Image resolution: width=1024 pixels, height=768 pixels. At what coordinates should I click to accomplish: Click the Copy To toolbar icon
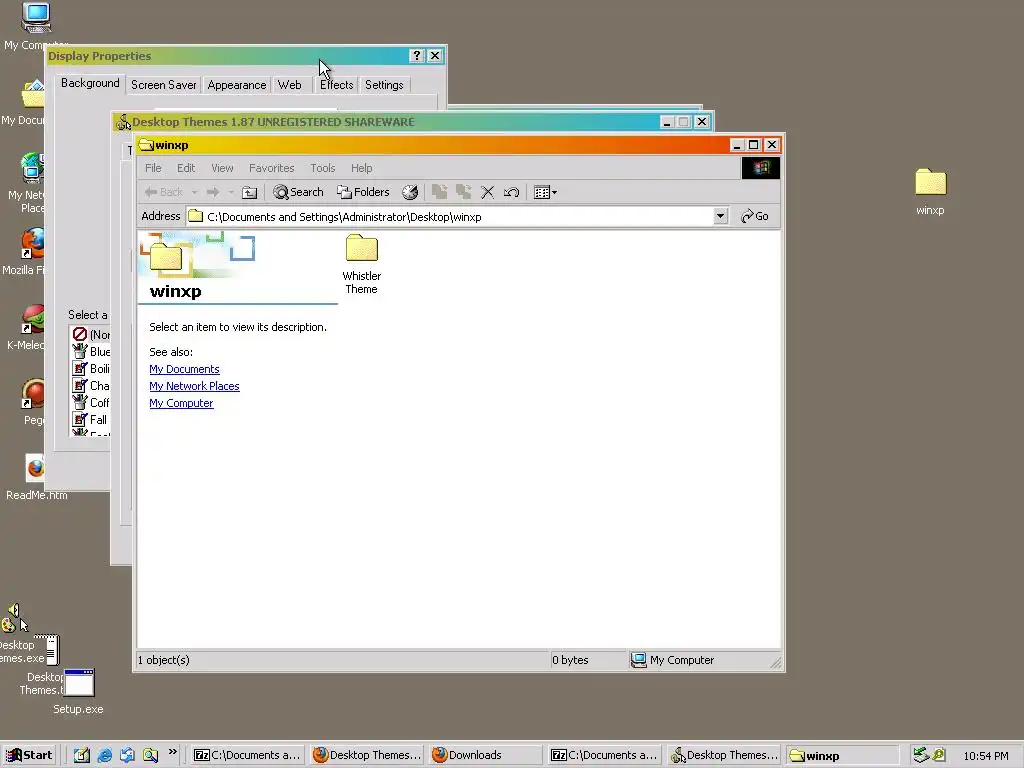point(464,192)
